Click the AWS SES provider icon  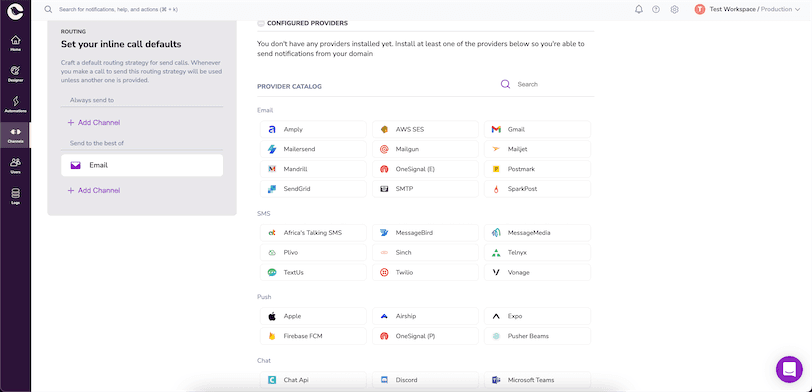pyautogui.click(x=384, y=129)
